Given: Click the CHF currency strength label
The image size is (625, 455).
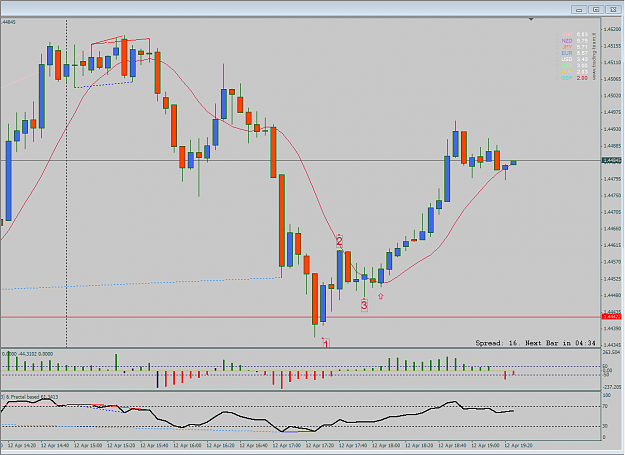Looking at the screenshot, I should (x=566, y=35).
